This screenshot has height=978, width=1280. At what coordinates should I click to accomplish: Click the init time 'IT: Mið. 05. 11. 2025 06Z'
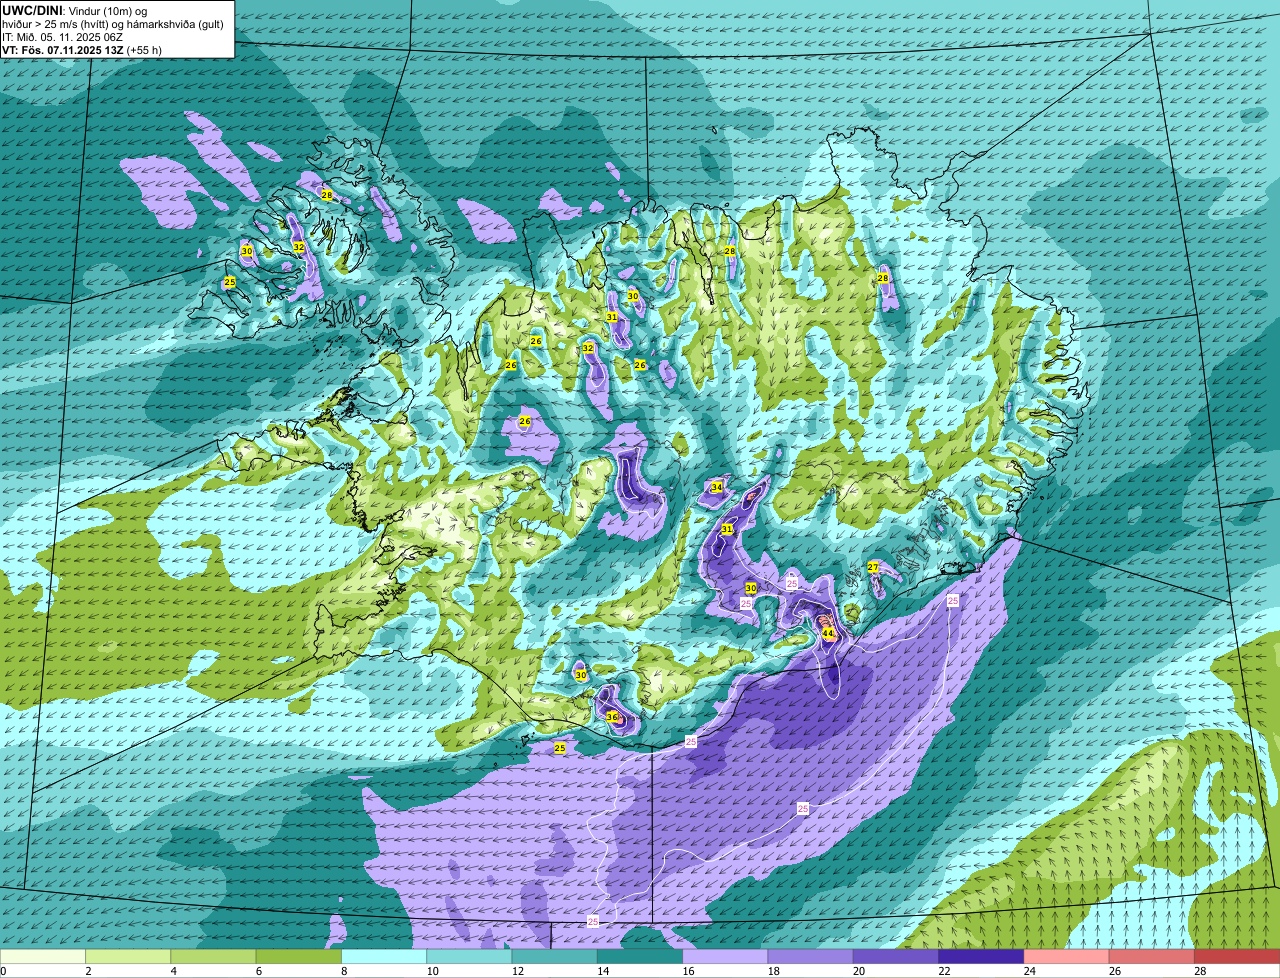[x=62, y=37]
